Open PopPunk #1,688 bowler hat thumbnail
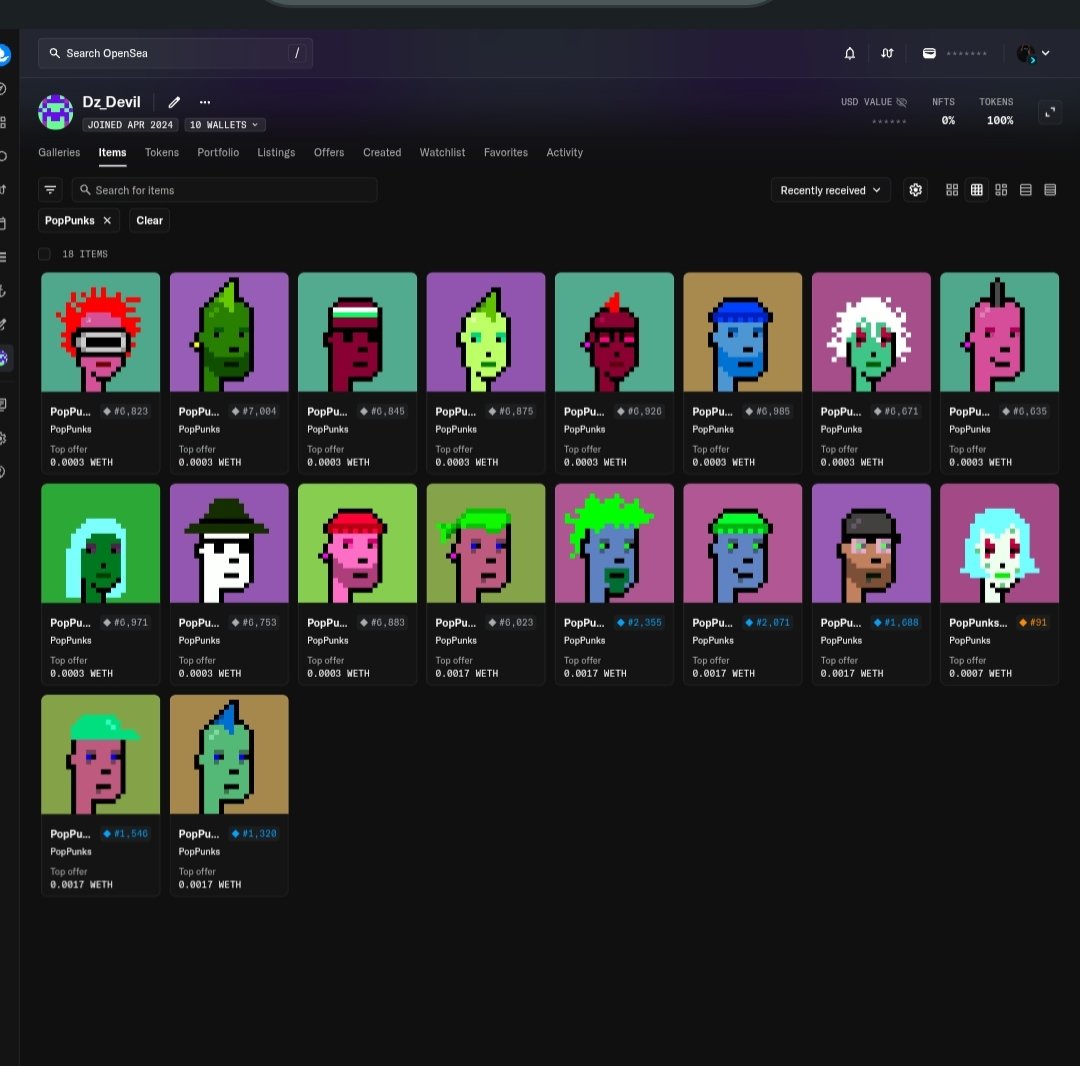The image size is (1080, 1066). click(871, 543)
